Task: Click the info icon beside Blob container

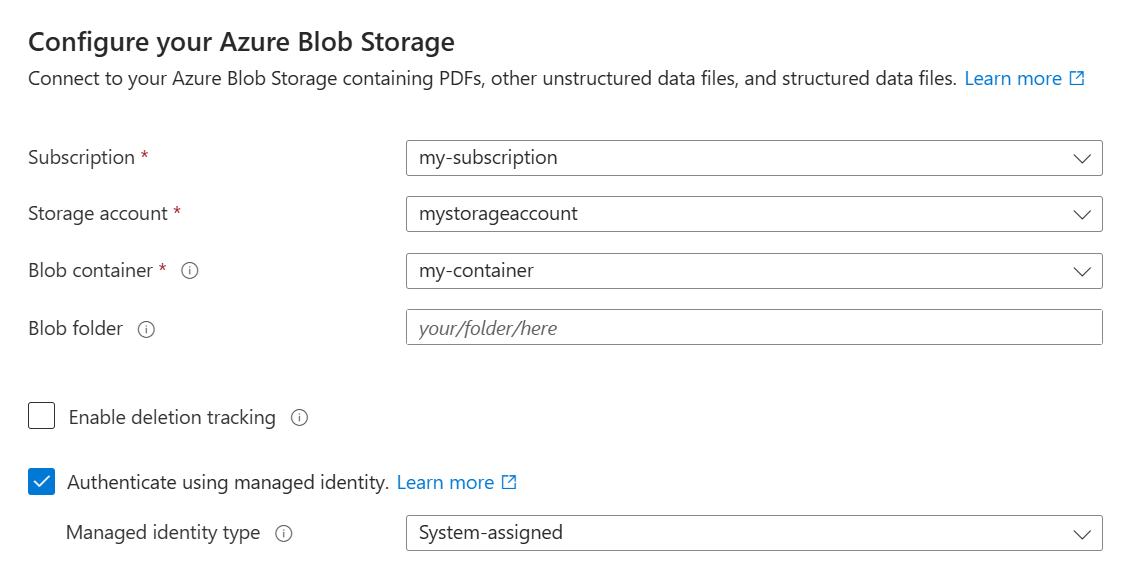Action: click(x=190, y=271)
